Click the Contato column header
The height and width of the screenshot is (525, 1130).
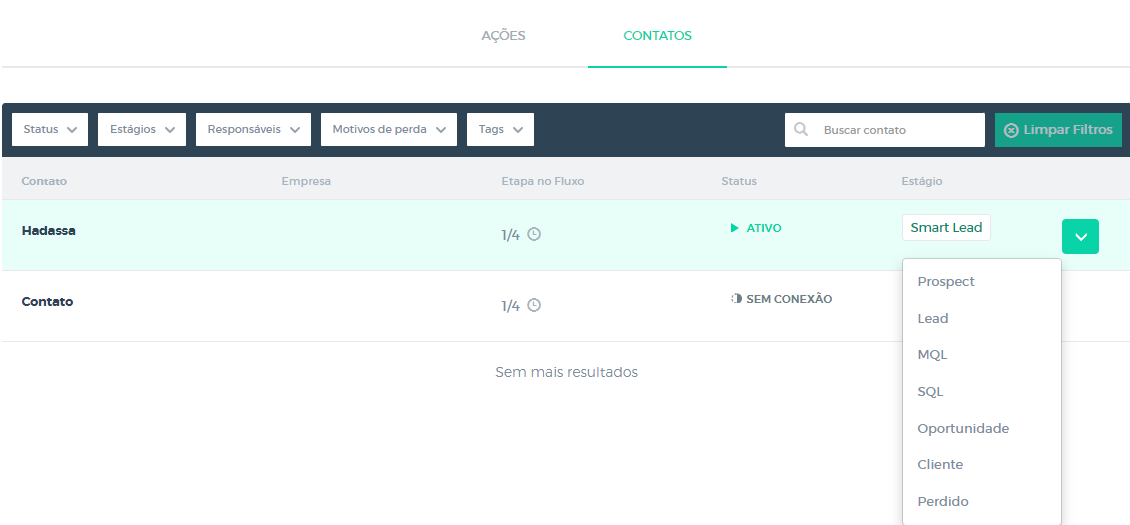point(44,181)
